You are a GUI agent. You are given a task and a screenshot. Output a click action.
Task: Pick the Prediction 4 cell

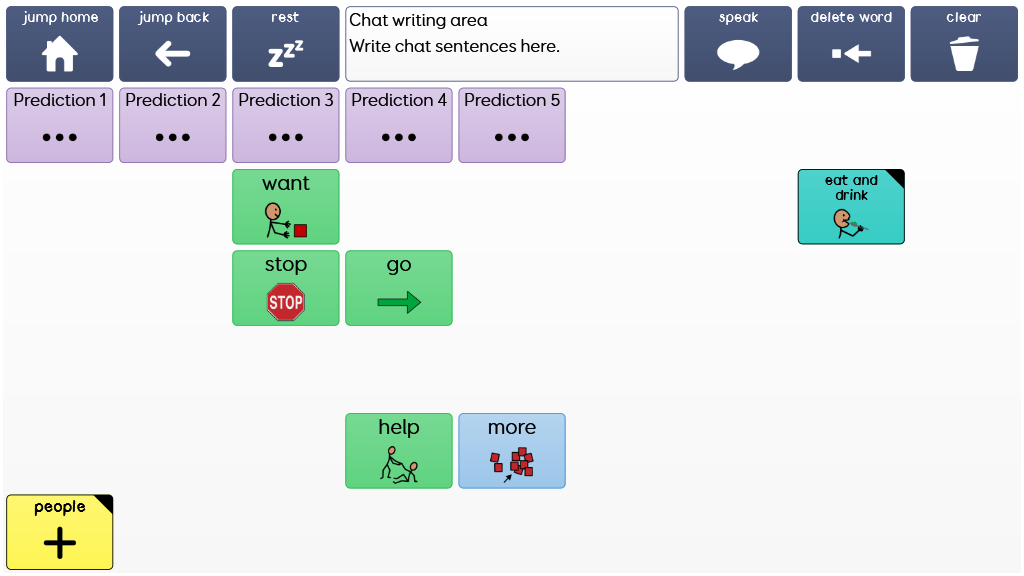click(x=398, y=125)
